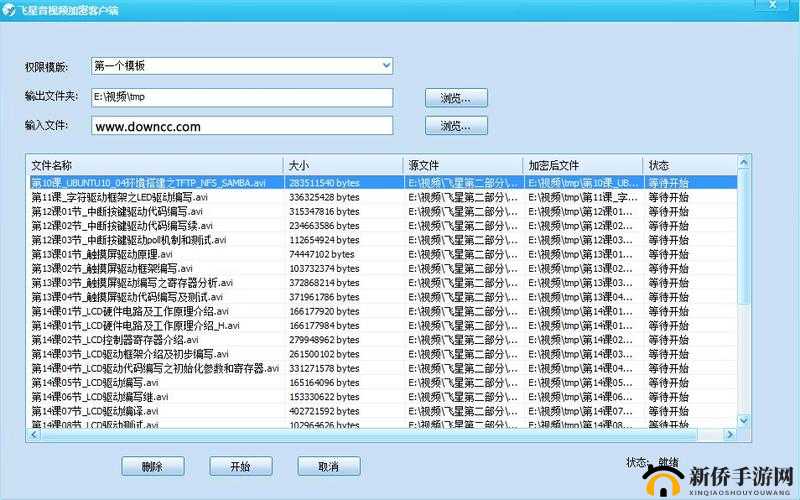Click size cell 336325428 bytes
This screenshot has height=500, width=800.
tap(324, 197)
